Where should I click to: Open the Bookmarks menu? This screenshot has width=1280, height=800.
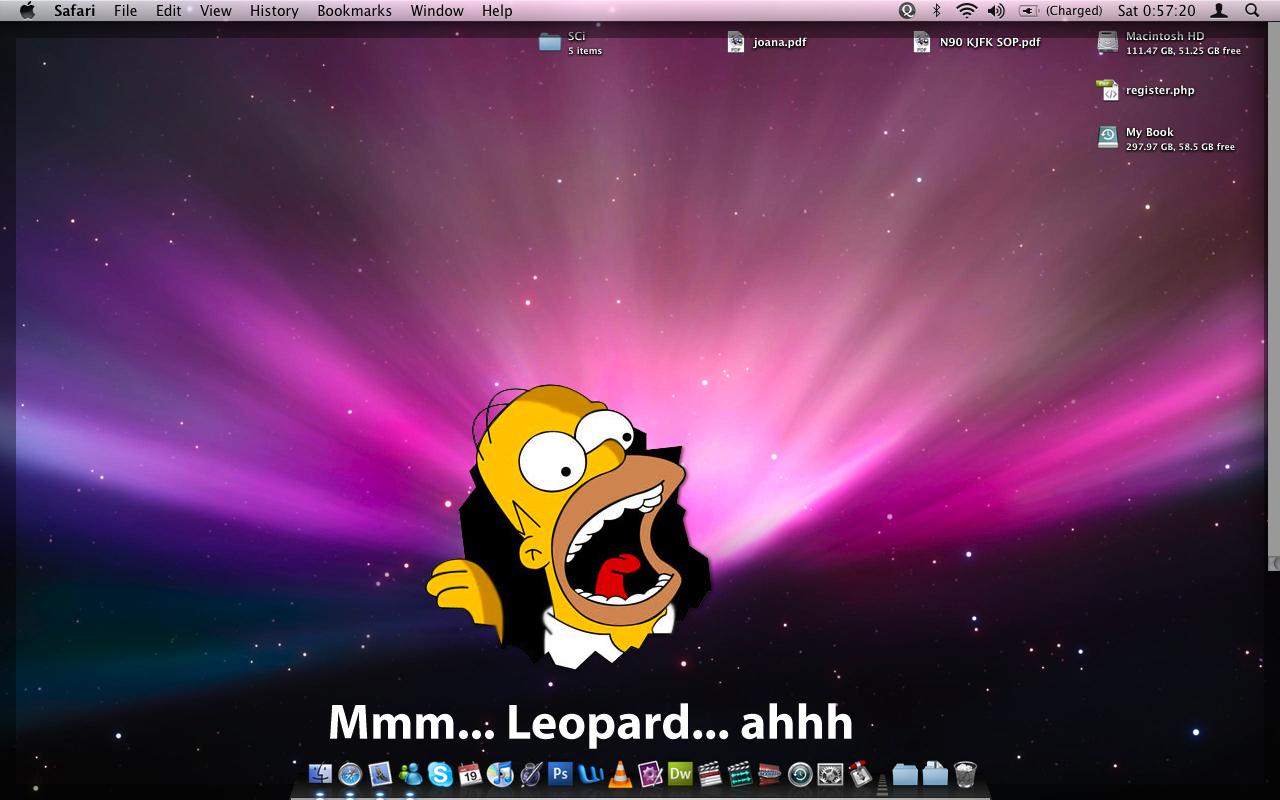[x=354, y=11]
